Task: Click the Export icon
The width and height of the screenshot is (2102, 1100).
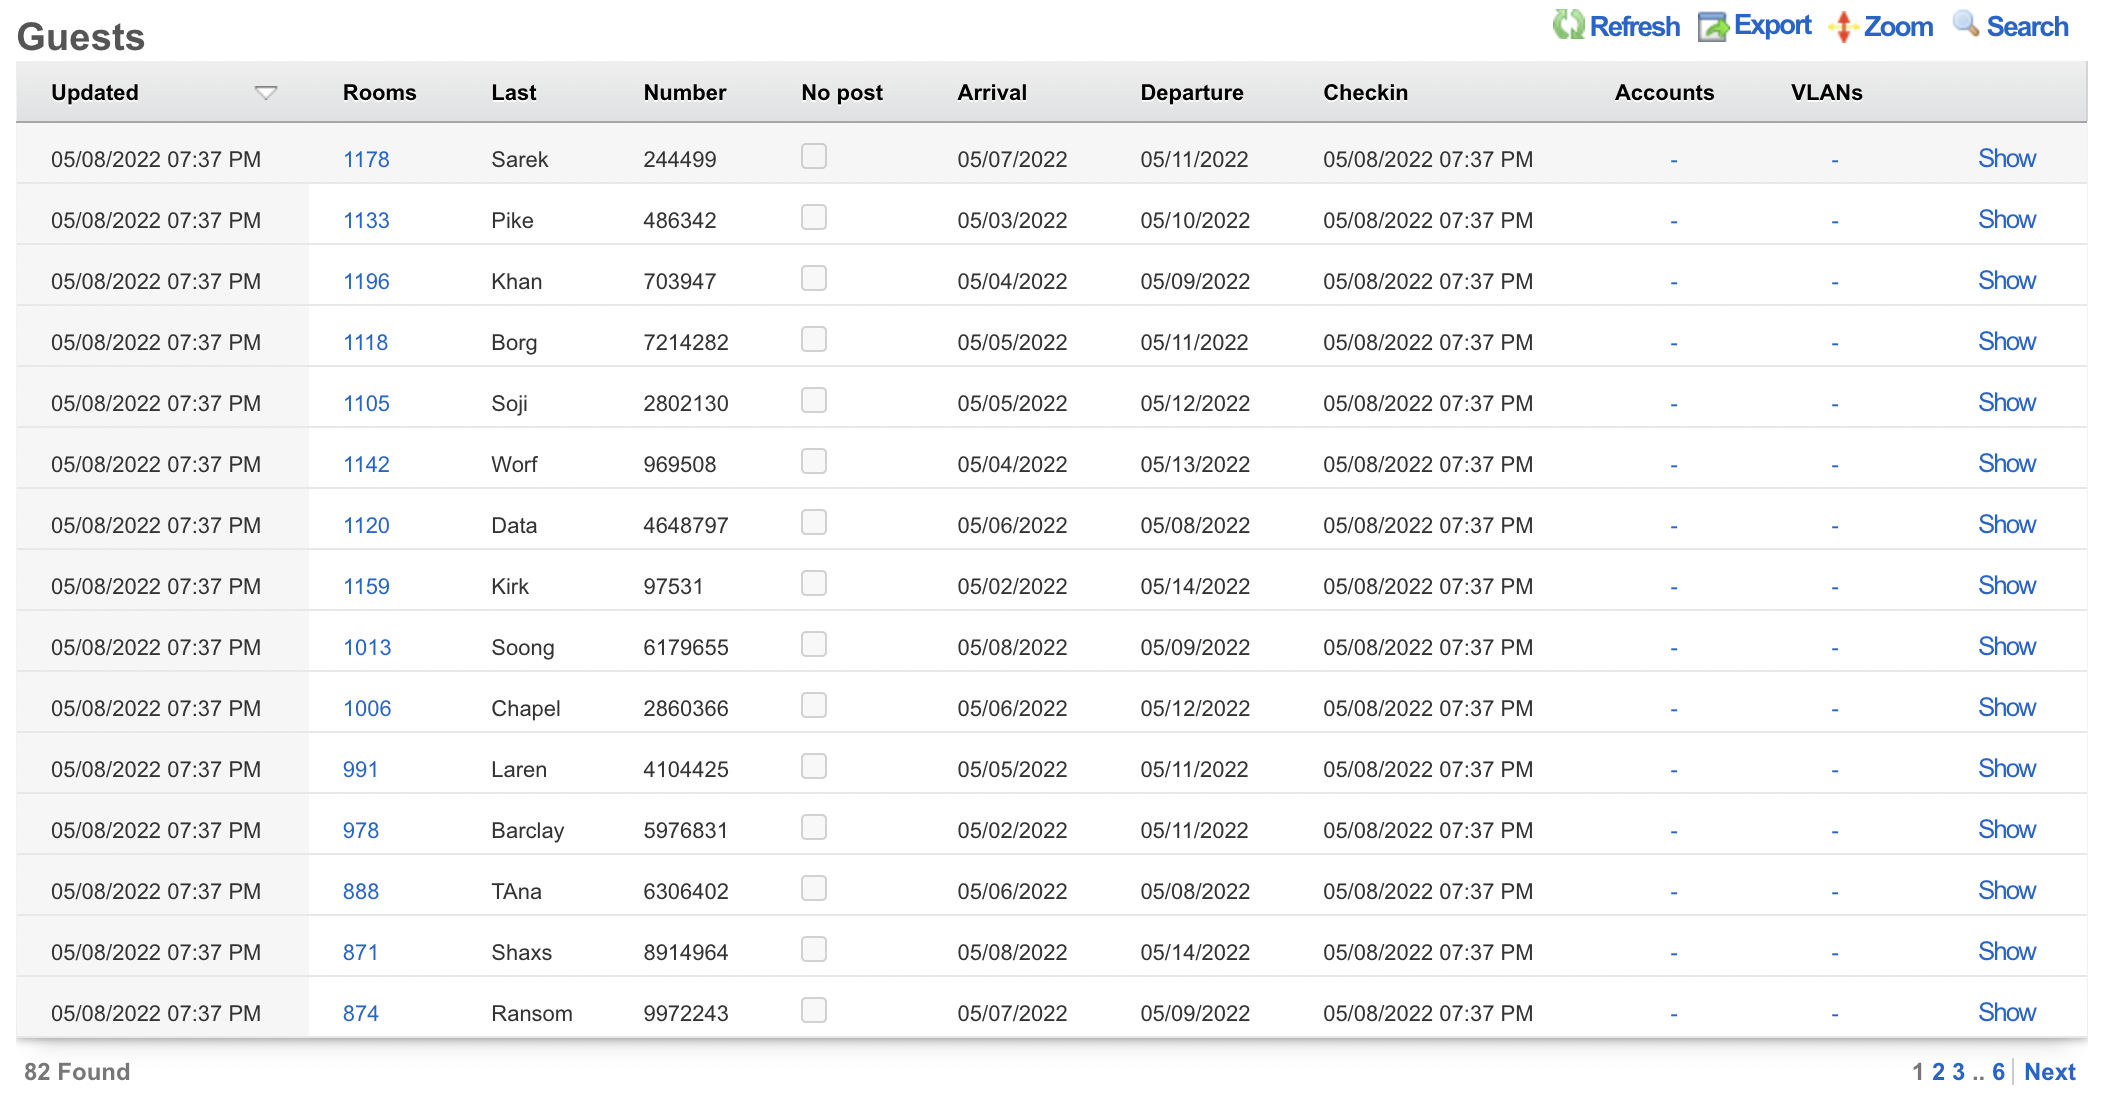Action: pyautogui.click(x=1713, y=27)
